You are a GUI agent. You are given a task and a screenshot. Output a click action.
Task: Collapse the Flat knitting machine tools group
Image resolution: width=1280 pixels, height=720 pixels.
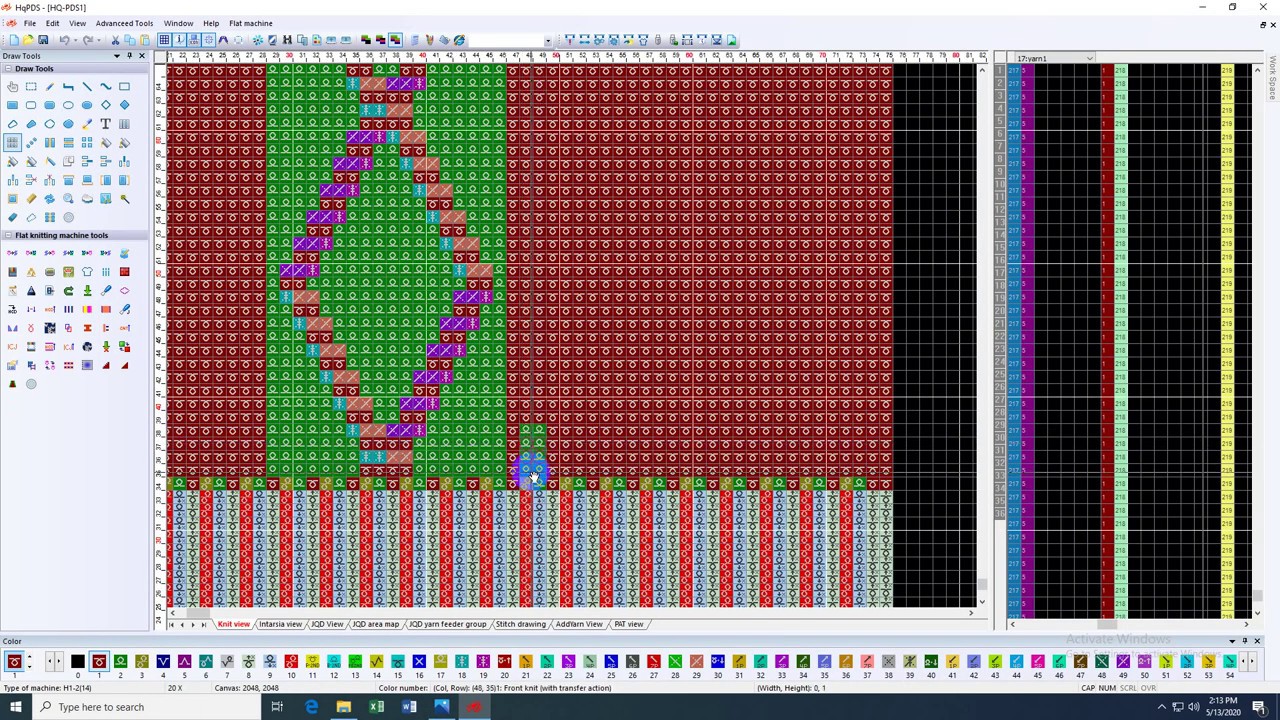pyautogui.click(x=8, y=235)
